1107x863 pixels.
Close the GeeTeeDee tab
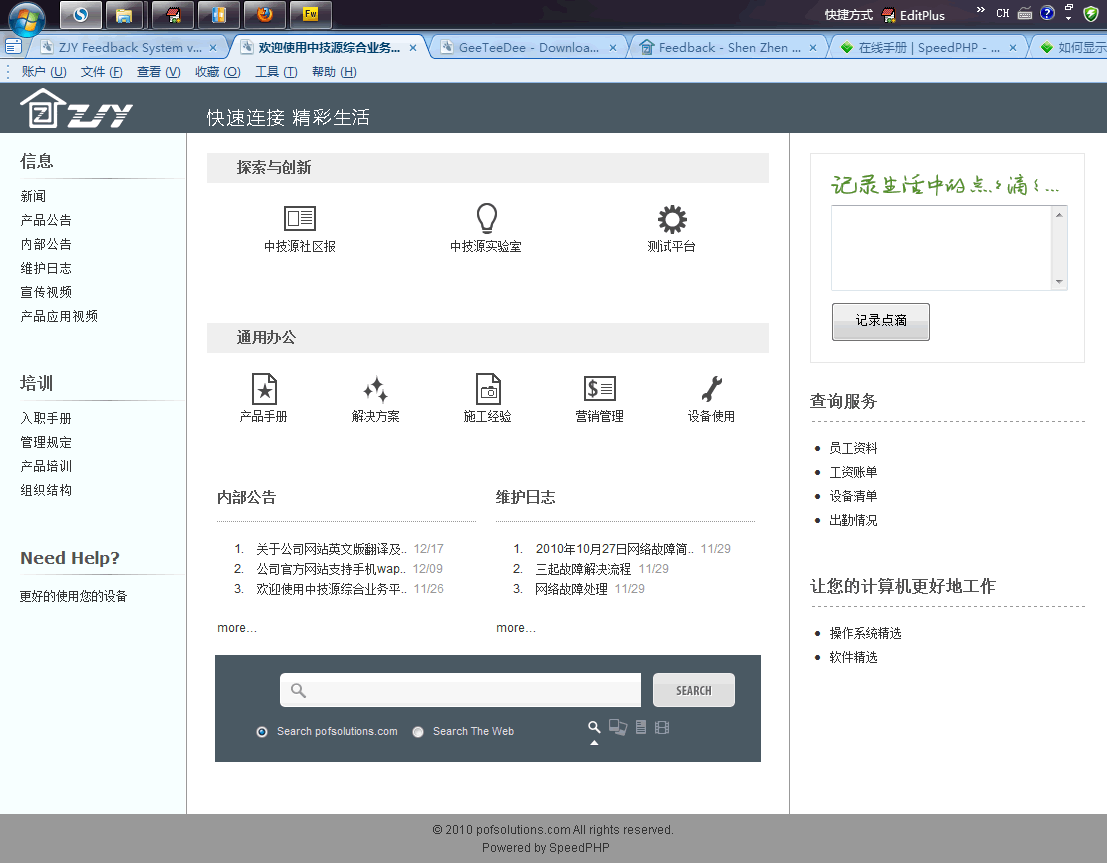[x=613, y=47]
